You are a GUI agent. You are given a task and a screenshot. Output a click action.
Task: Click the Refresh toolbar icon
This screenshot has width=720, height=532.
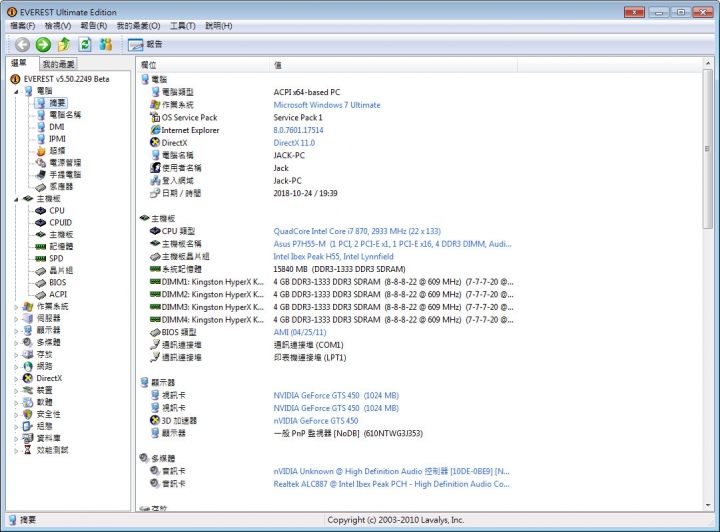pos(85,45)
